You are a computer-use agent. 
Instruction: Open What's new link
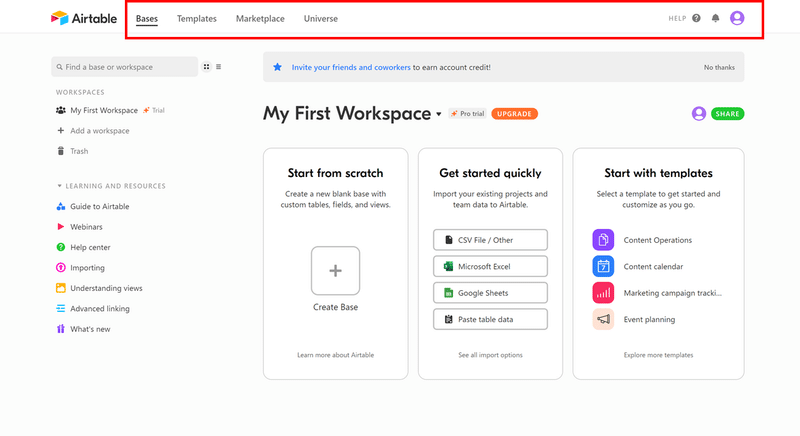90,329
